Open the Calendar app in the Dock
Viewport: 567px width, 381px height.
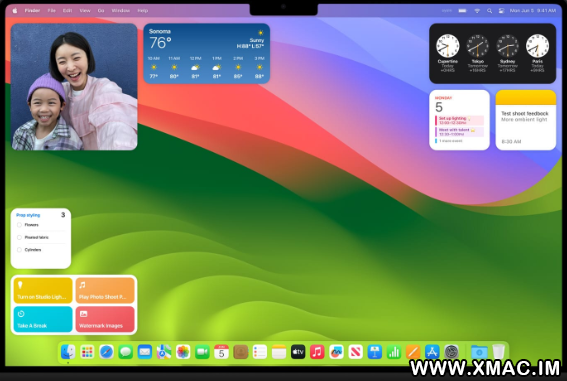pos(221,352)
